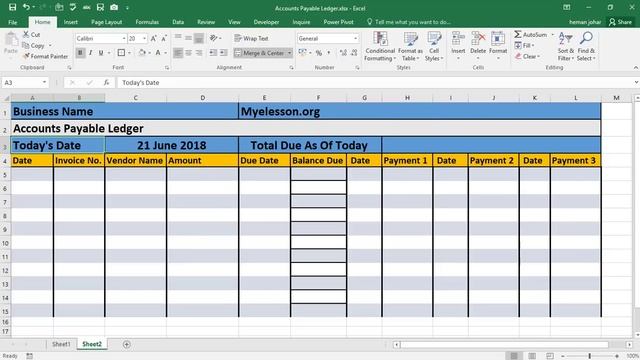Activate Format Painter
This screenshot has height=360, width=640.
45,56
